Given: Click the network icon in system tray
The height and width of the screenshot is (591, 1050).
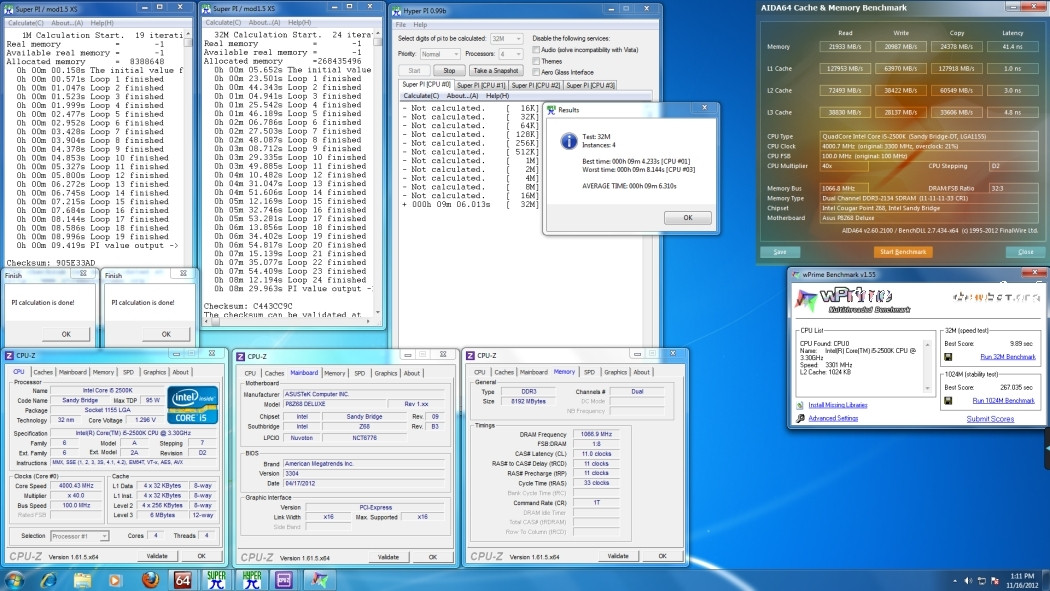Looking at the screenshot, I should 982,580.
